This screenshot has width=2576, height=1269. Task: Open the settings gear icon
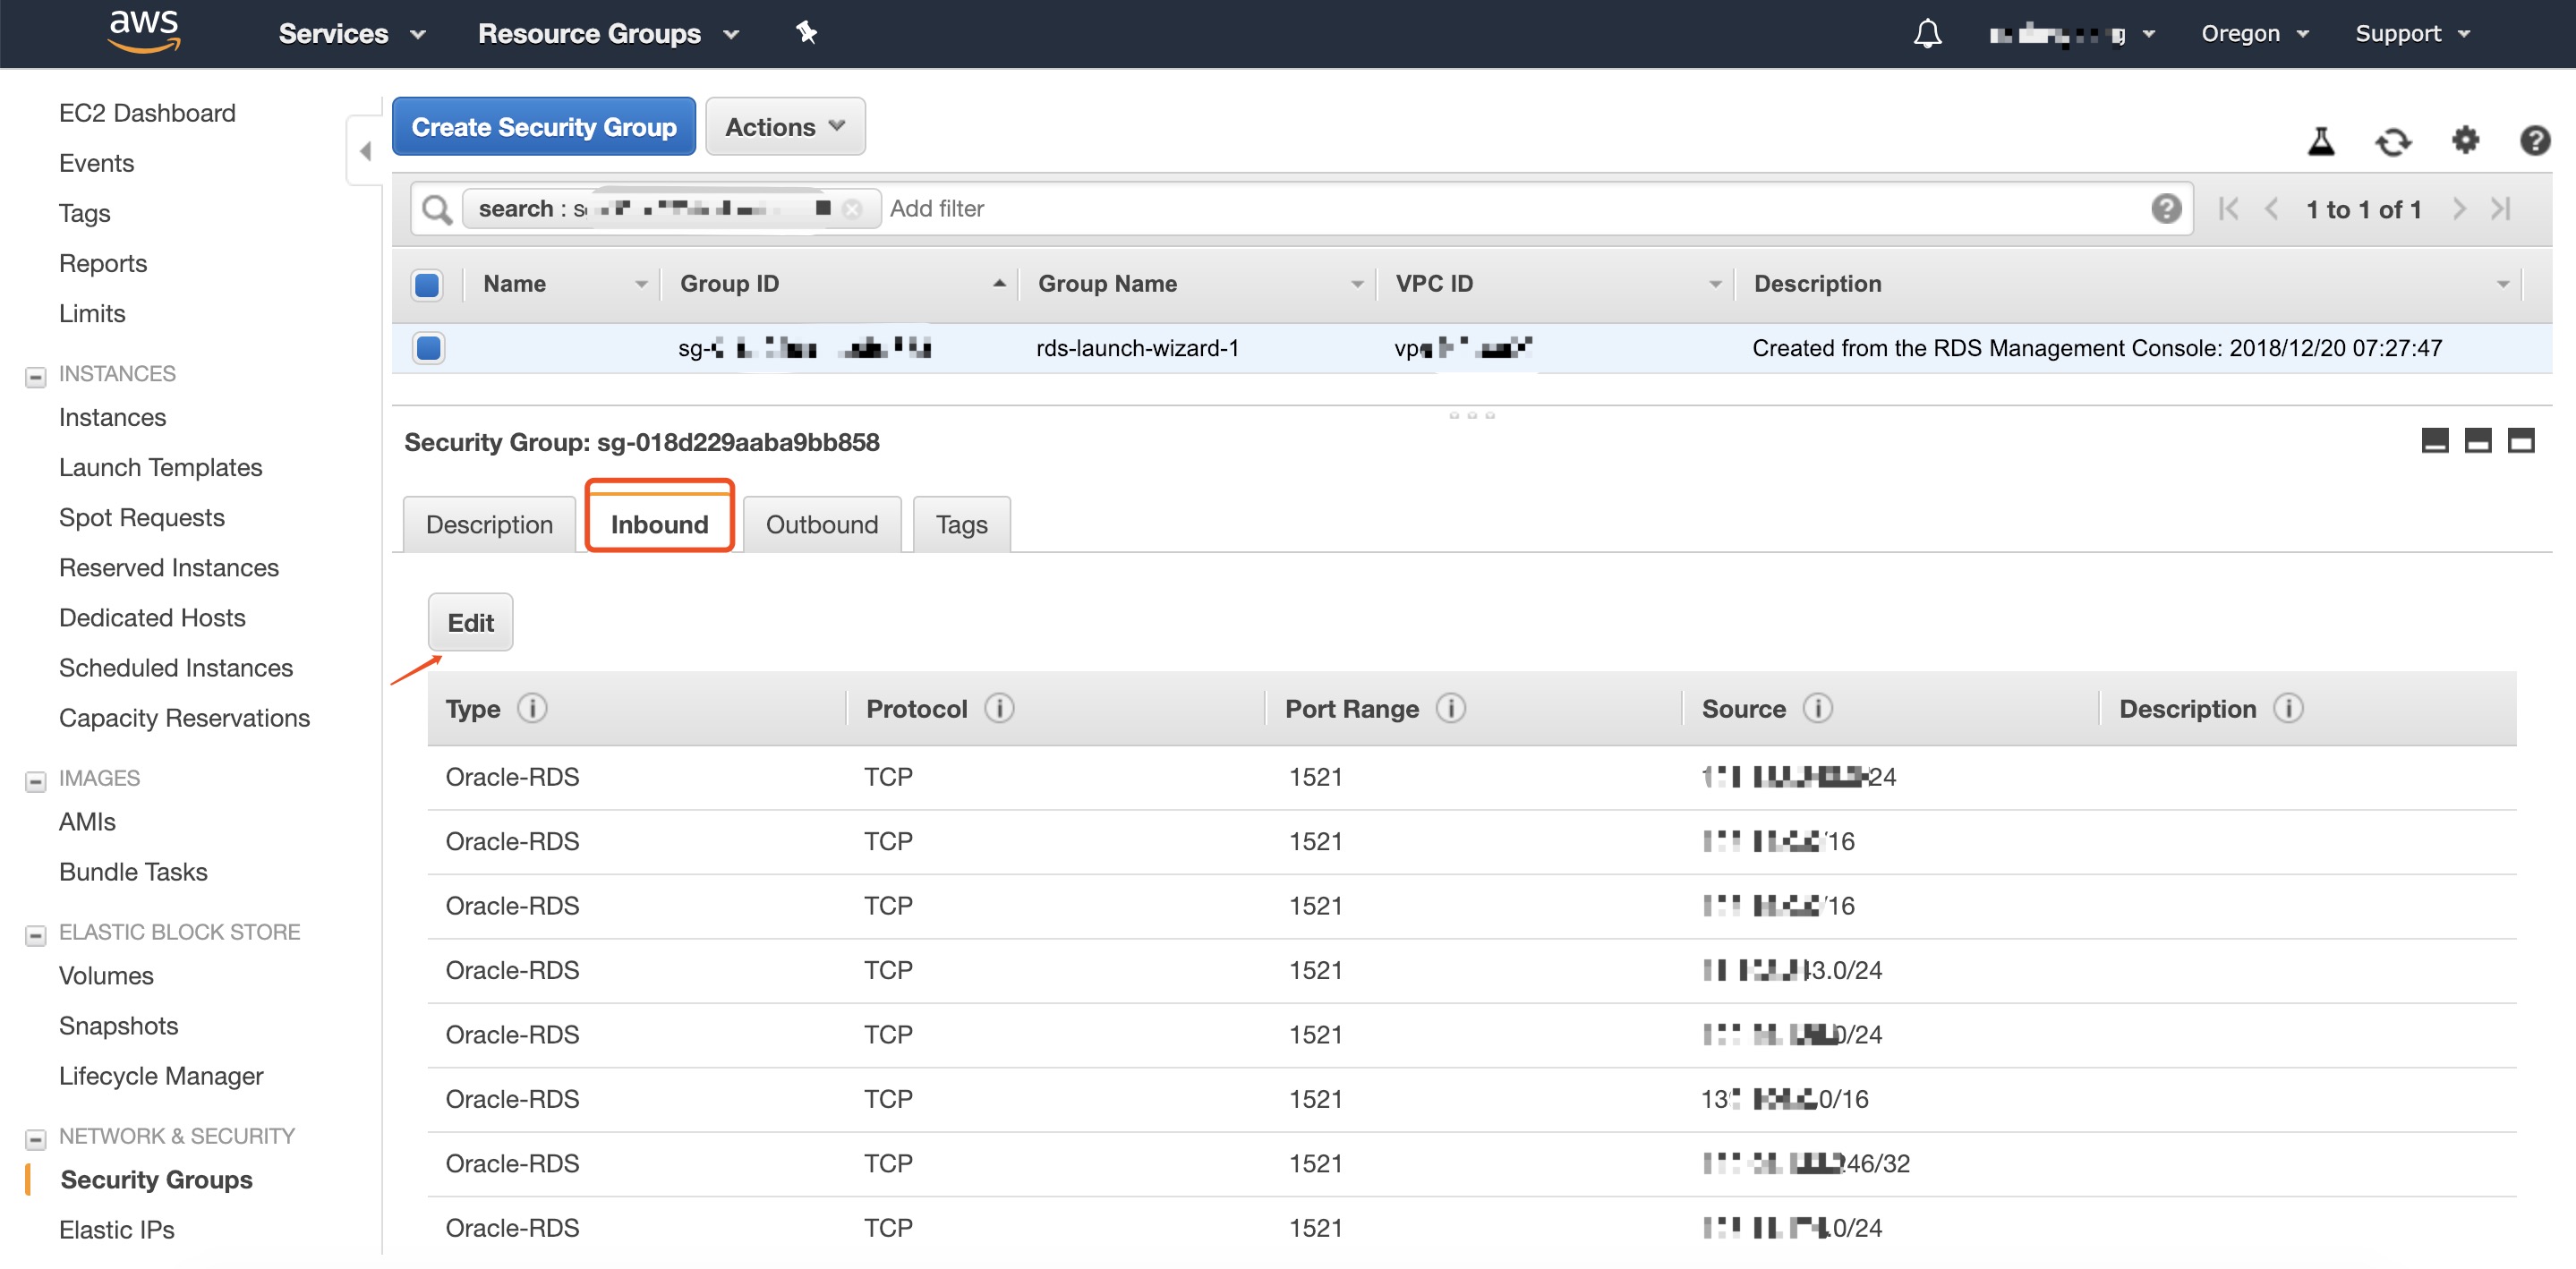click(2465, 140)
